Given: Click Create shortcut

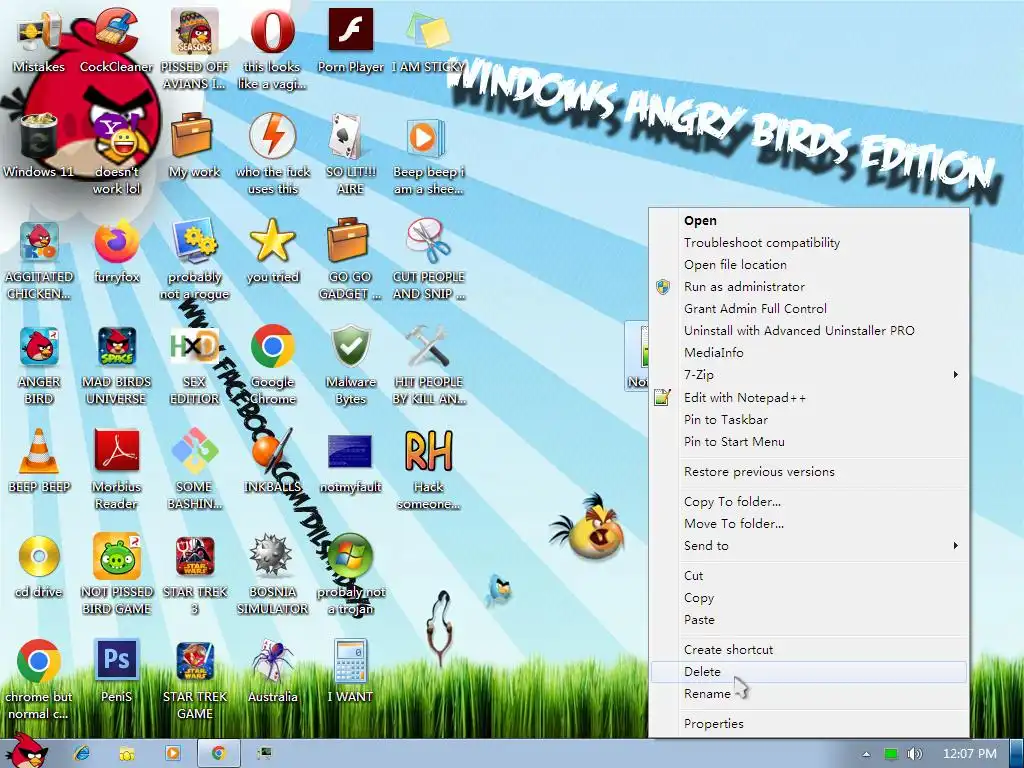Looking at the screenshot, I should (x=808, y=650).
